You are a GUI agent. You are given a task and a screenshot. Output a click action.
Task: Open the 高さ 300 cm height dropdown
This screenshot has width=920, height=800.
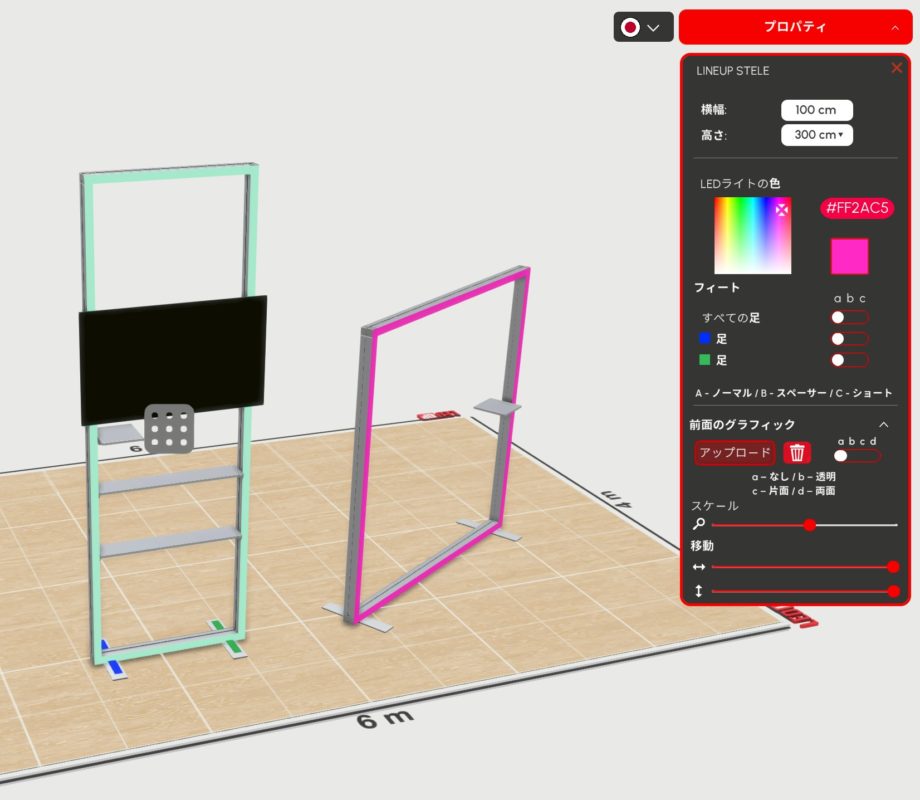pyautogui.click(x=816, y=135)
